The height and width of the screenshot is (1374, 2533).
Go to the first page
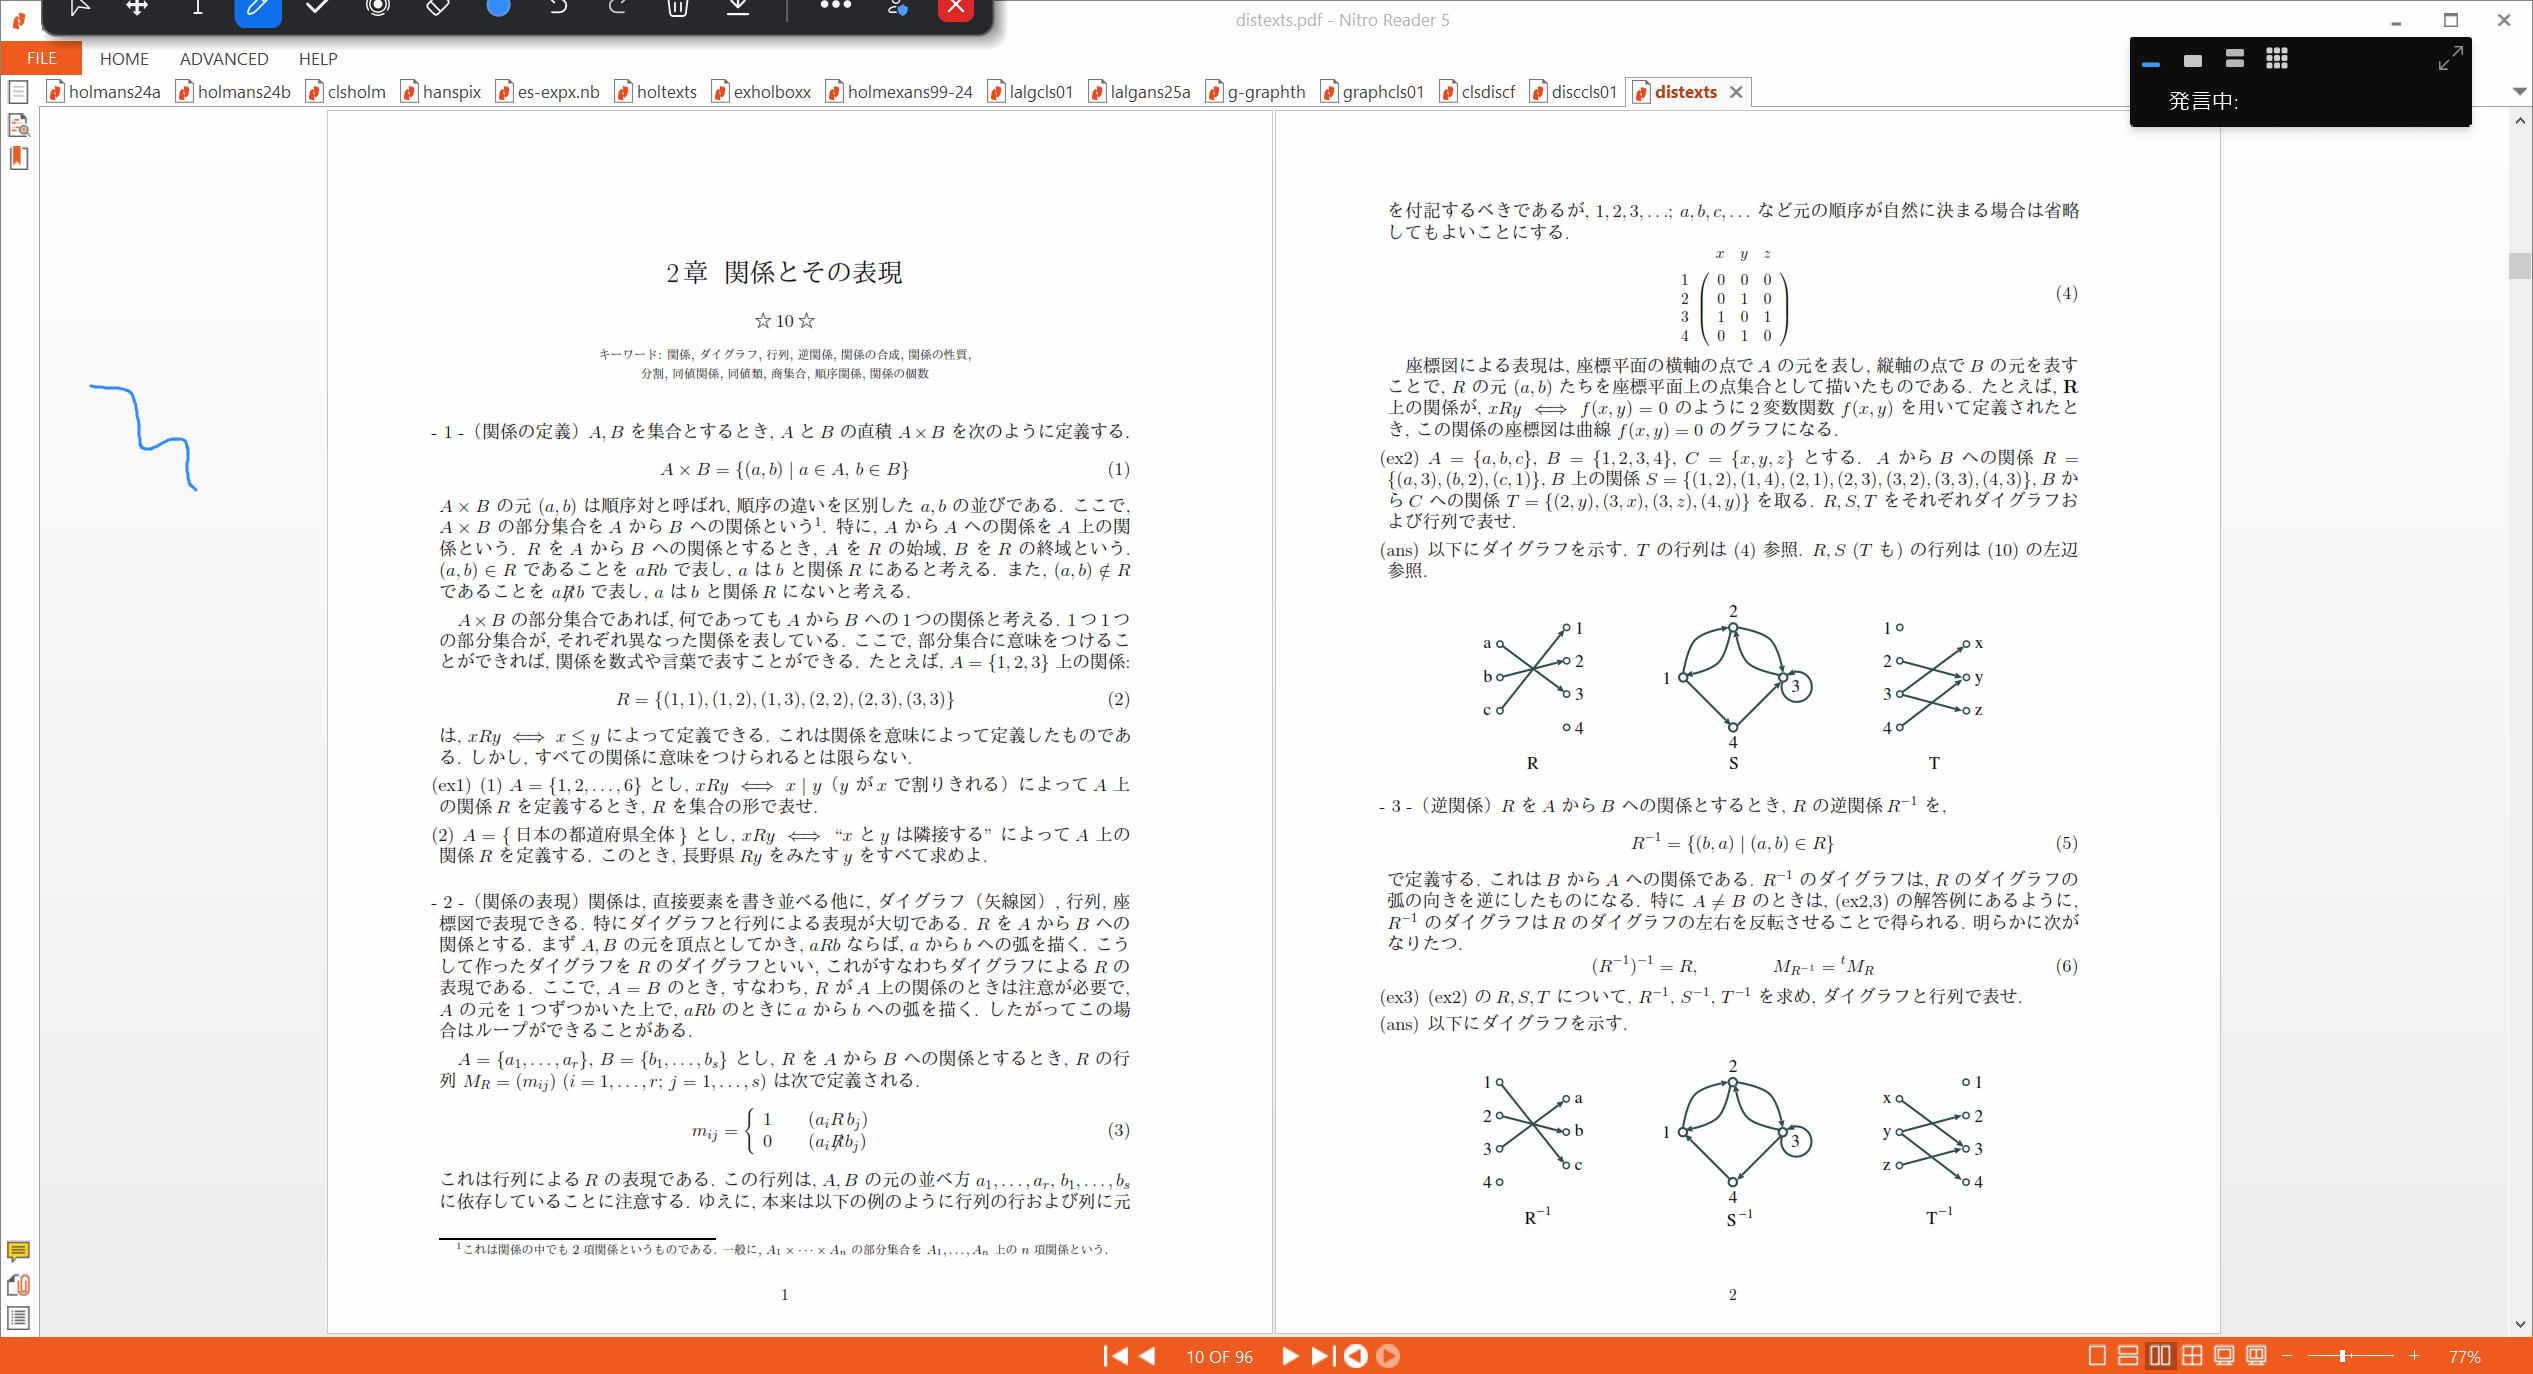1115,1356
